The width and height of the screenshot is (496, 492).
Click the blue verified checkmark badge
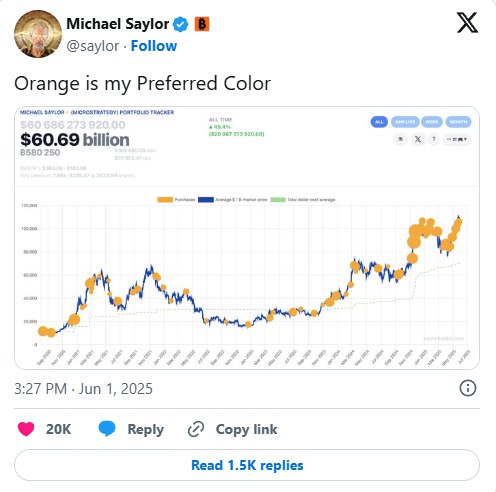(181, 24)
